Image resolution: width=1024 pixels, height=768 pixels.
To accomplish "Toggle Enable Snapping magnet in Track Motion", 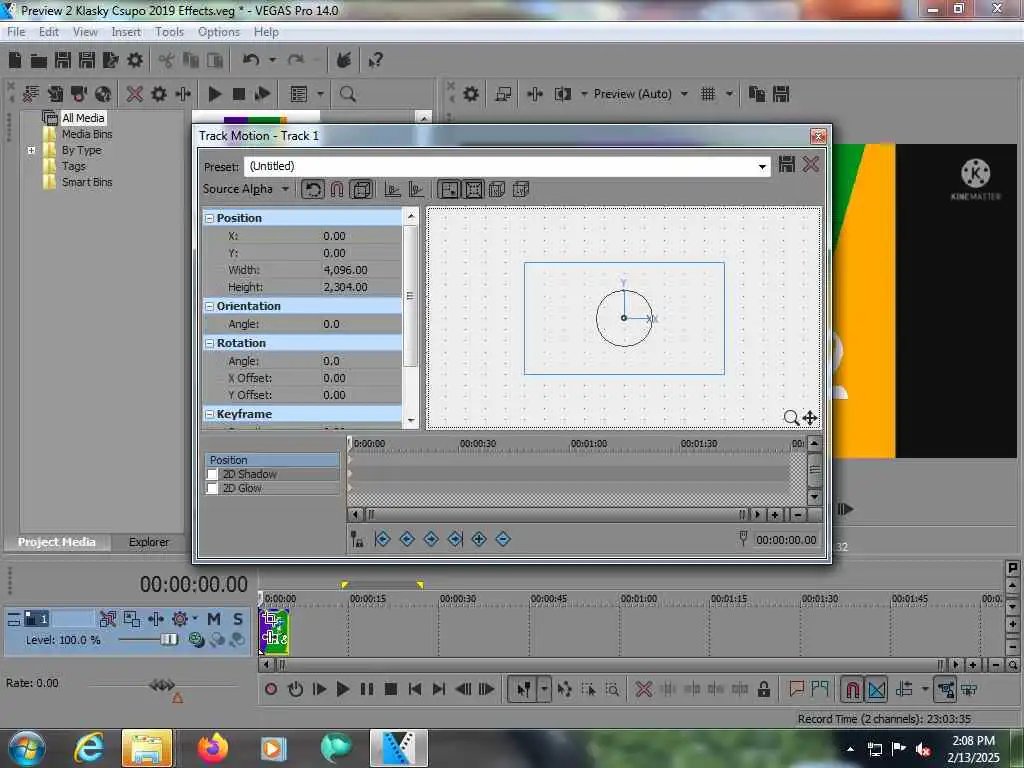I will (337, 190).
